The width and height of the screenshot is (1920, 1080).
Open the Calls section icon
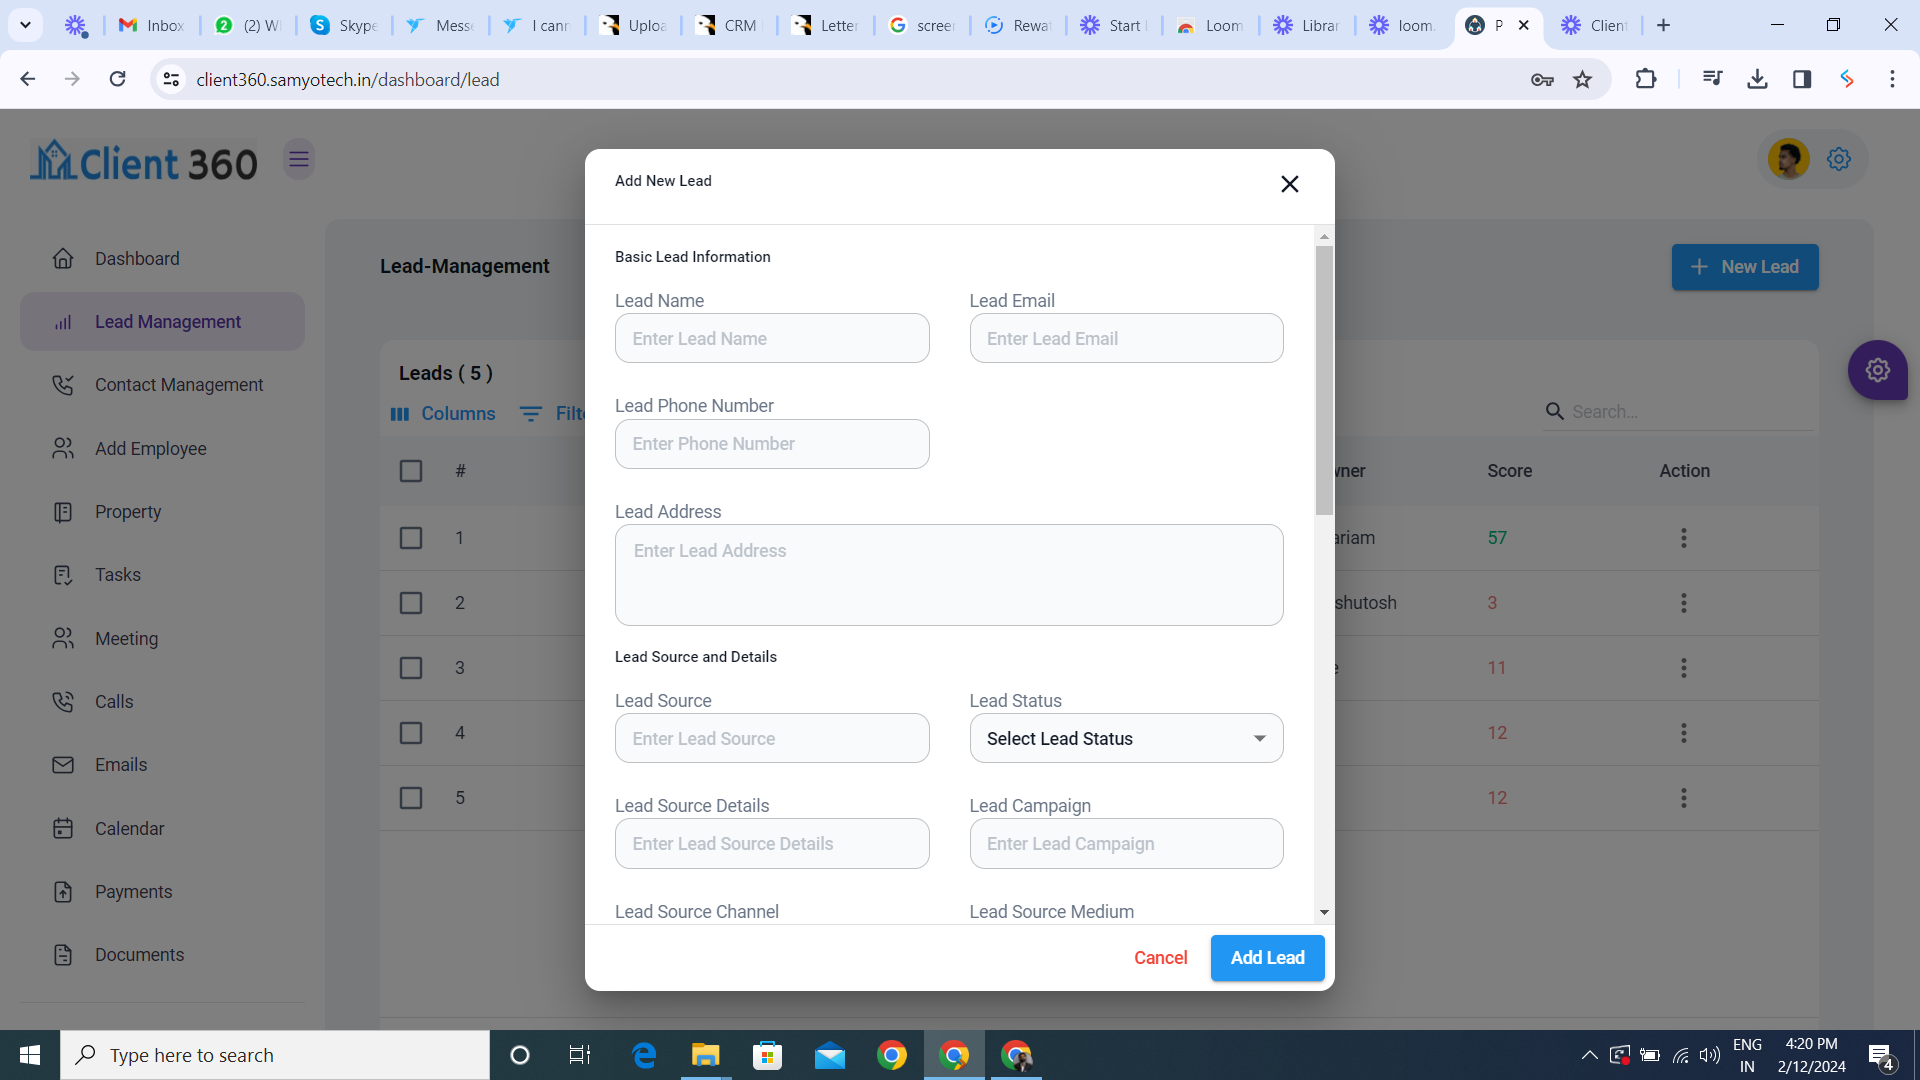point(63,701)
